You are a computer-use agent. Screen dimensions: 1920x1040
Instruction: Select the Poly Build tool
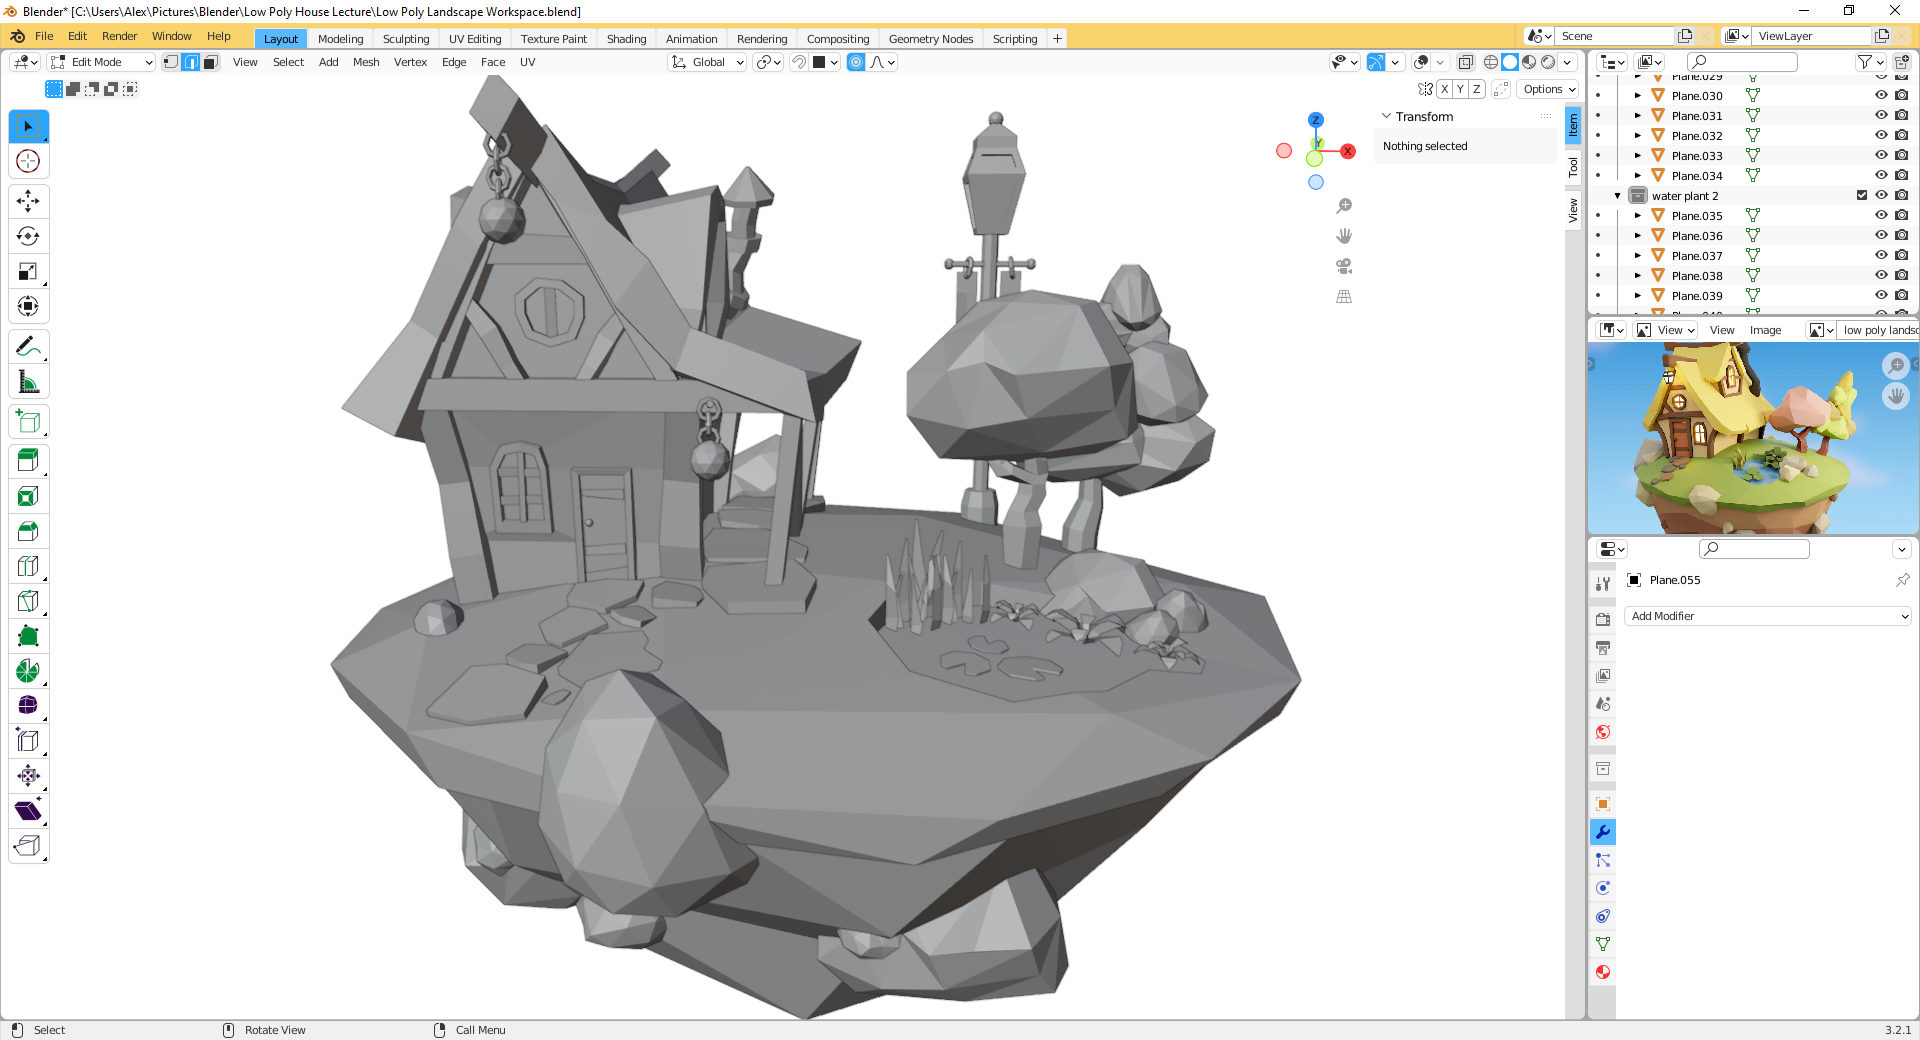click(x=28, y=636)
